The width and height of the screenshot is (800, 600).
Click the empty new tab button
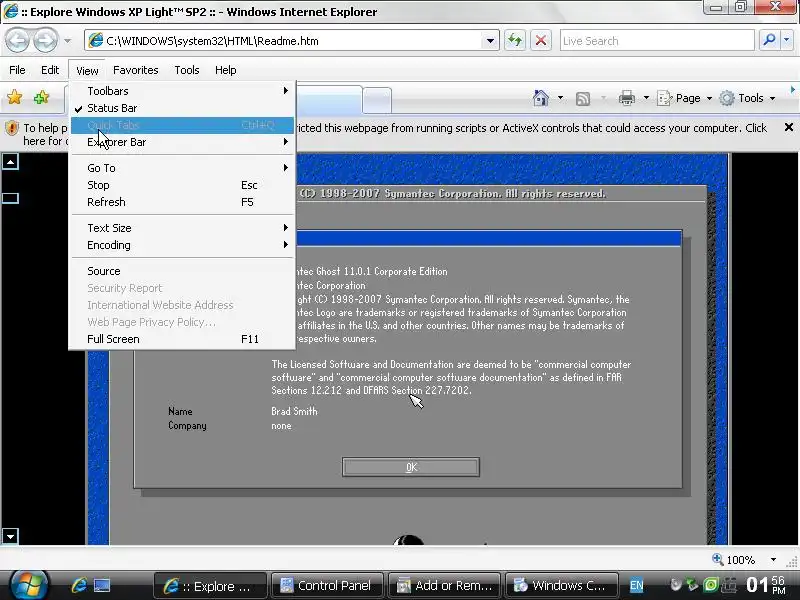click(x=377, y=100)
